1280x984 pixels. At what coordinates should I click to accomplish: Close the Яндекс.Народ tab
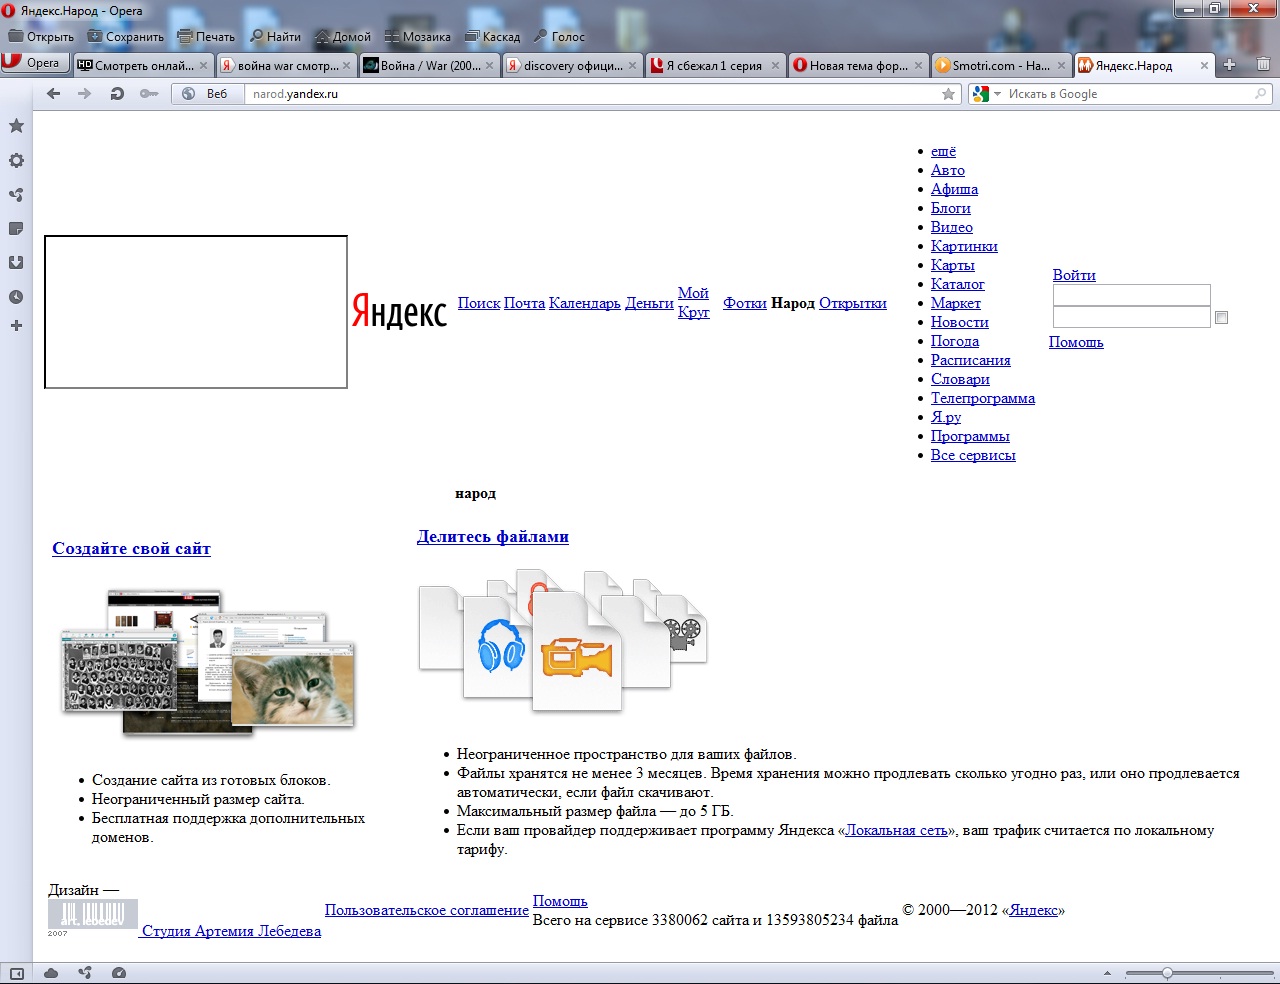1204,66
